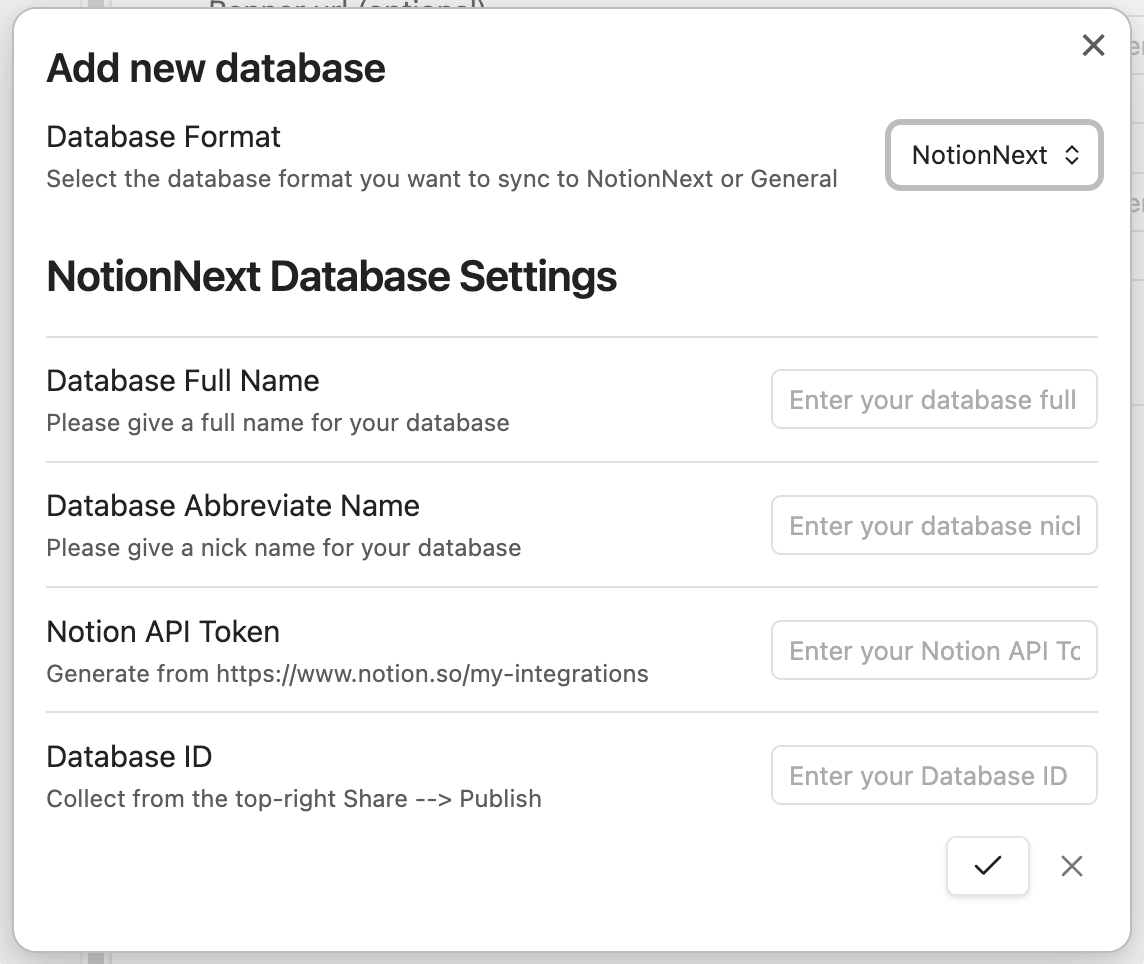
Task: Click the 'Select the database format' description
Action: pyautogui.click(x=441, y=179)
